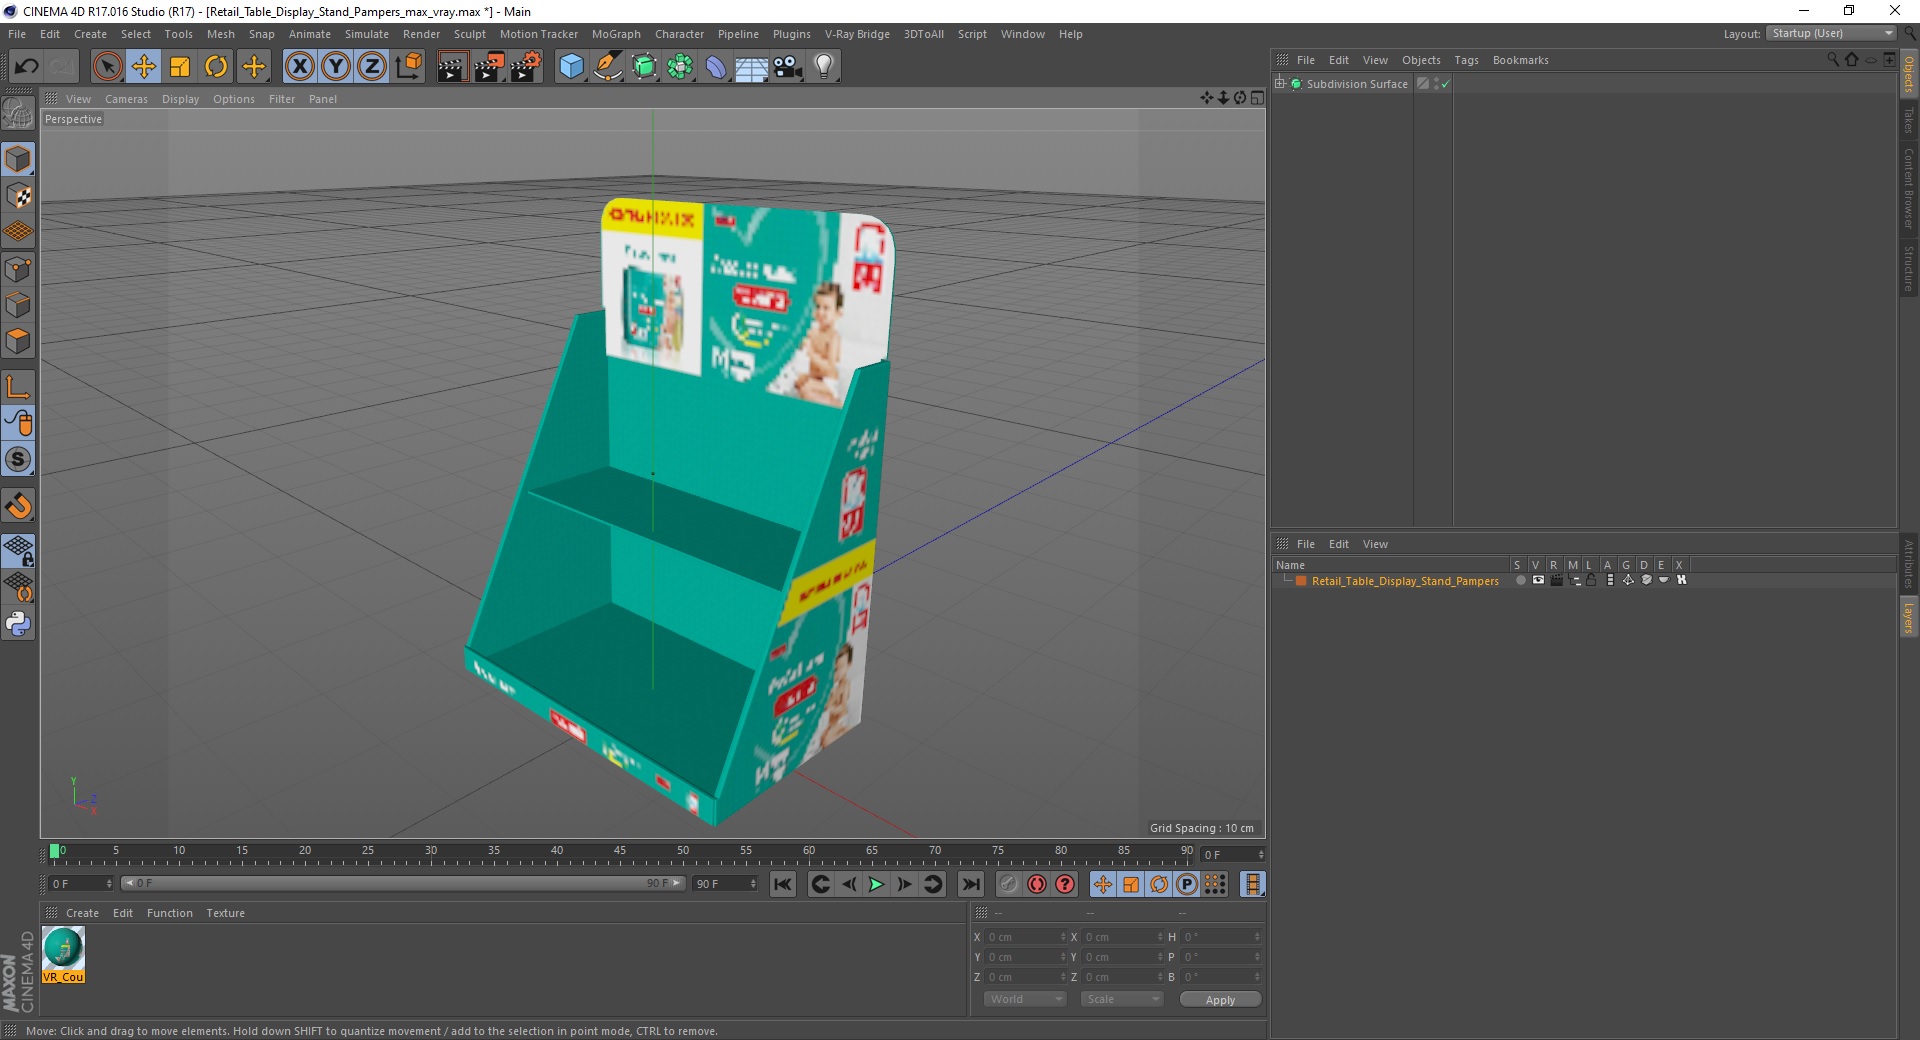Click the end frame 90 F field

point(726,884)
